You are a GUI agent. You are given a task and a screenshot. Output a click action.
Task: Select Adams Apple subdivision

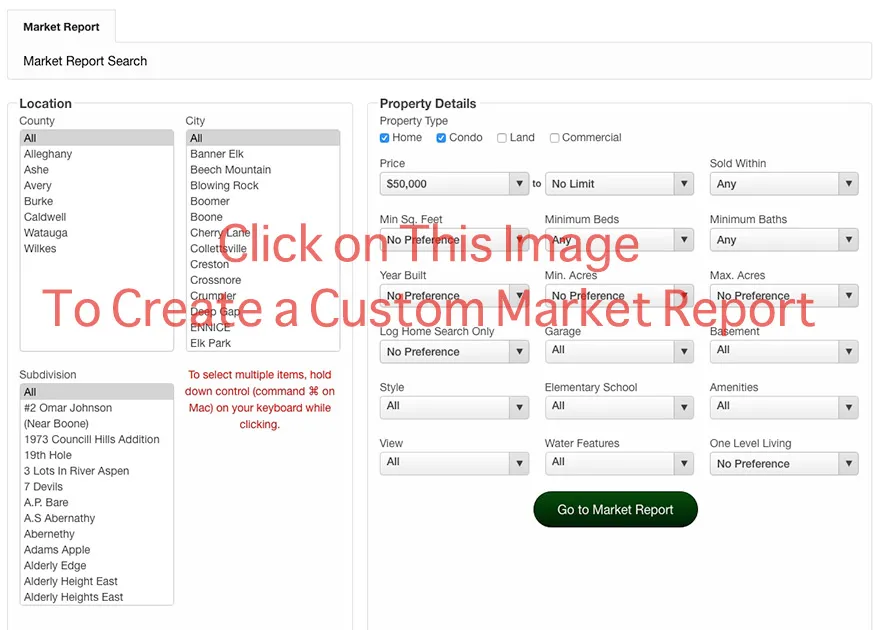point(97,550)
